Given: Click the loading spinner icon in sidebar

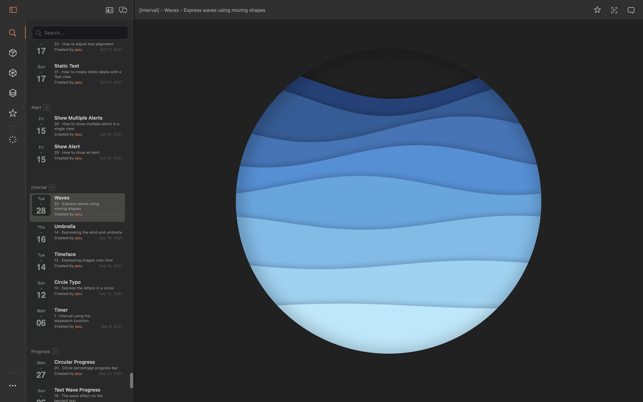Looking at the screenshot, I should [13, 140].
